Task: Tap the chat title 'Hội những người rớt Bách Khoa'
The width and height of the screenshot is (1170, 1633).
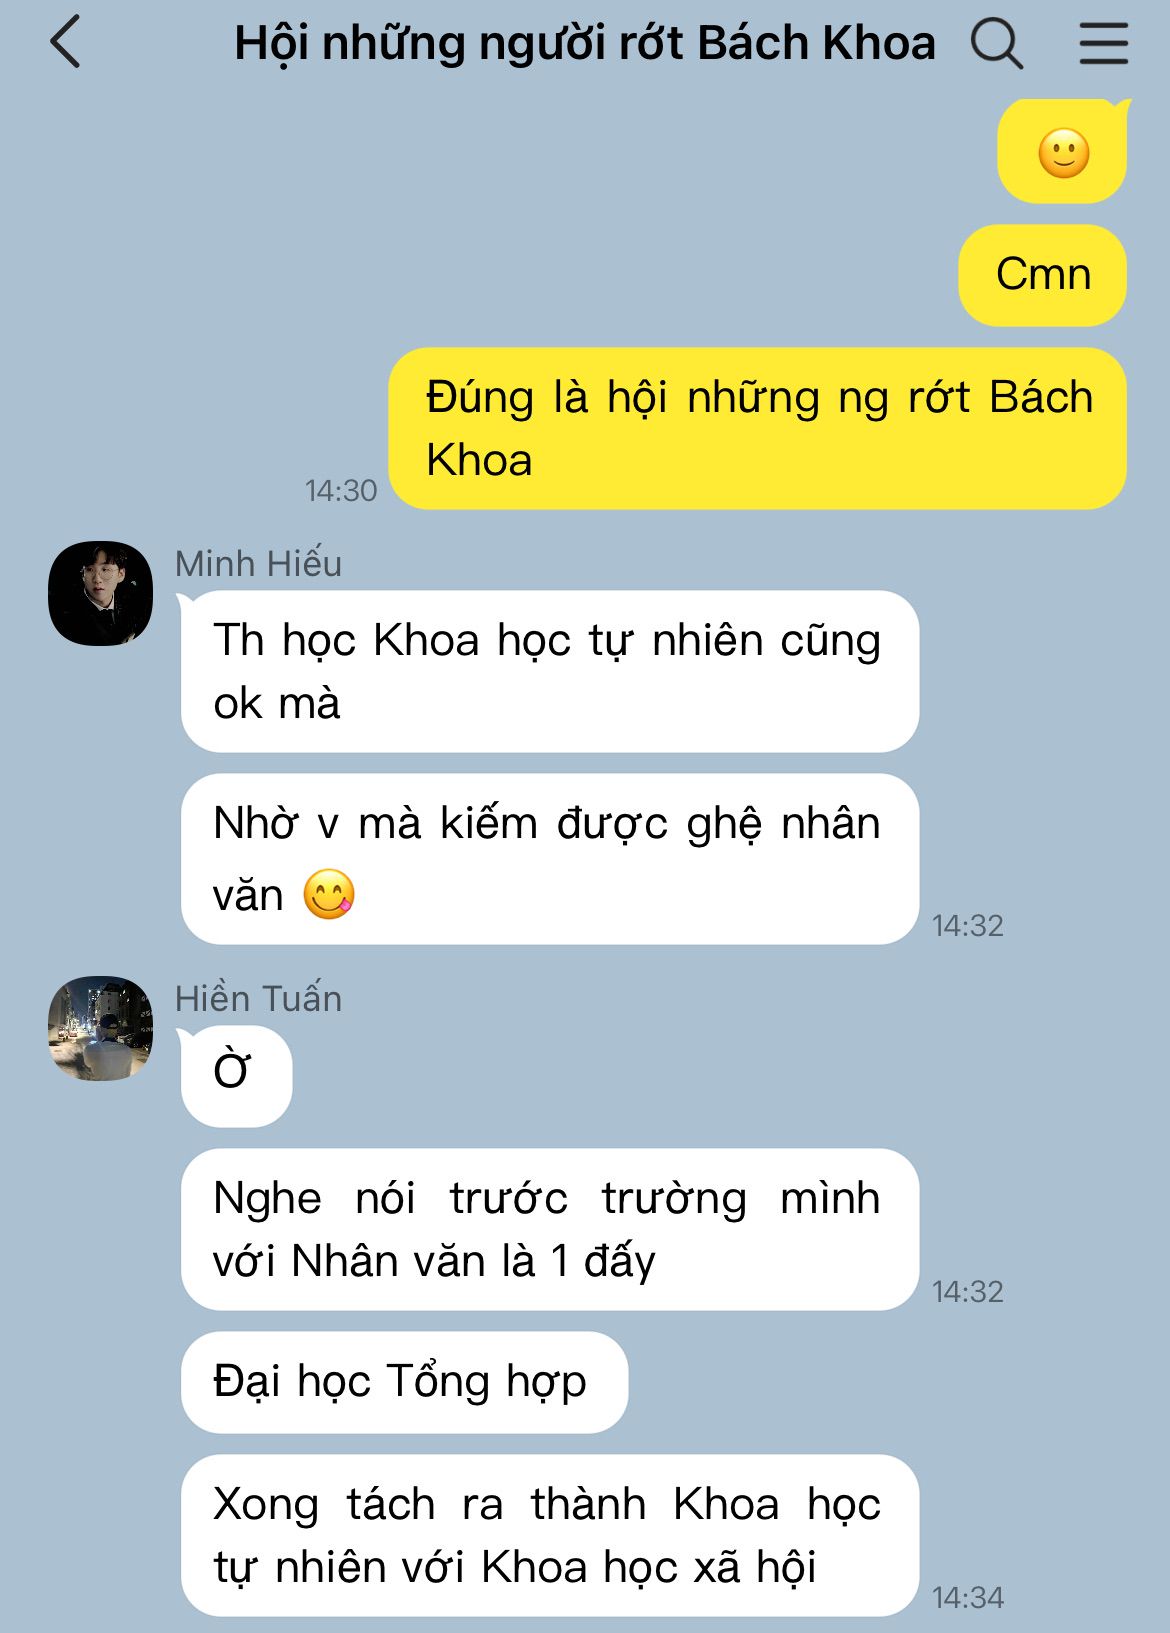Action: pos(585,44)
